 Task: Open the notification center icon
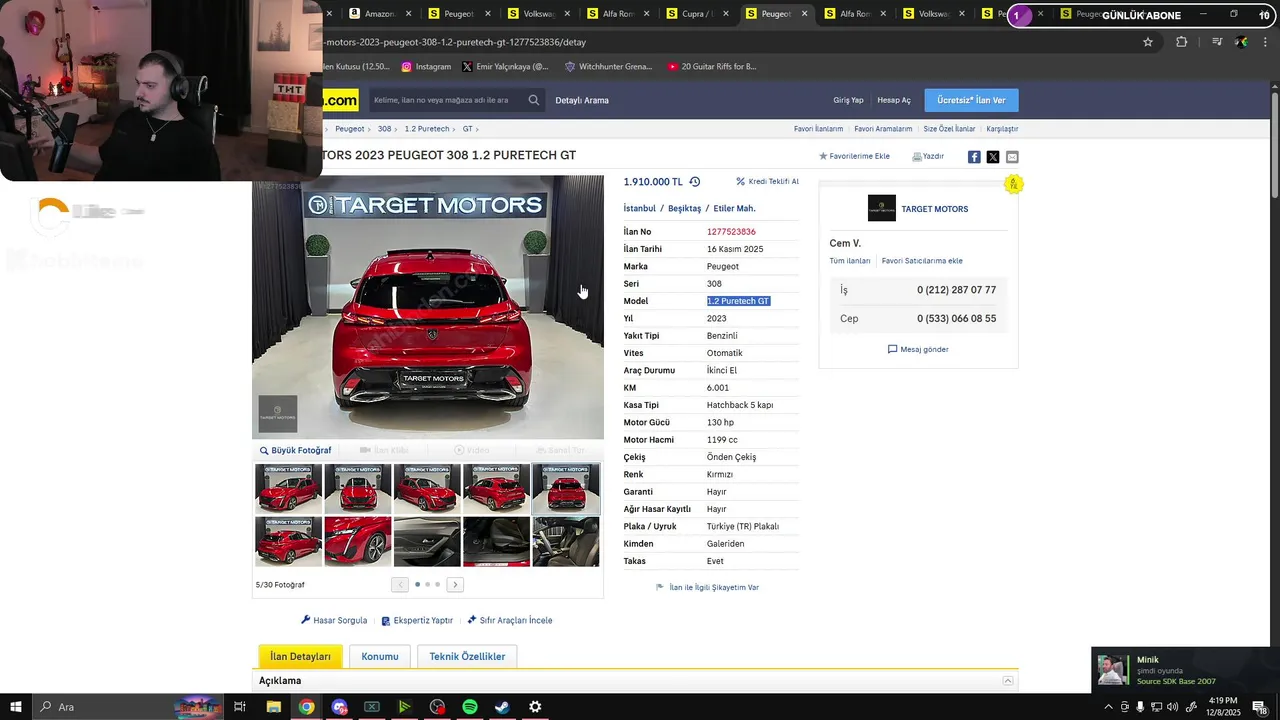[x=1261, y=707]
